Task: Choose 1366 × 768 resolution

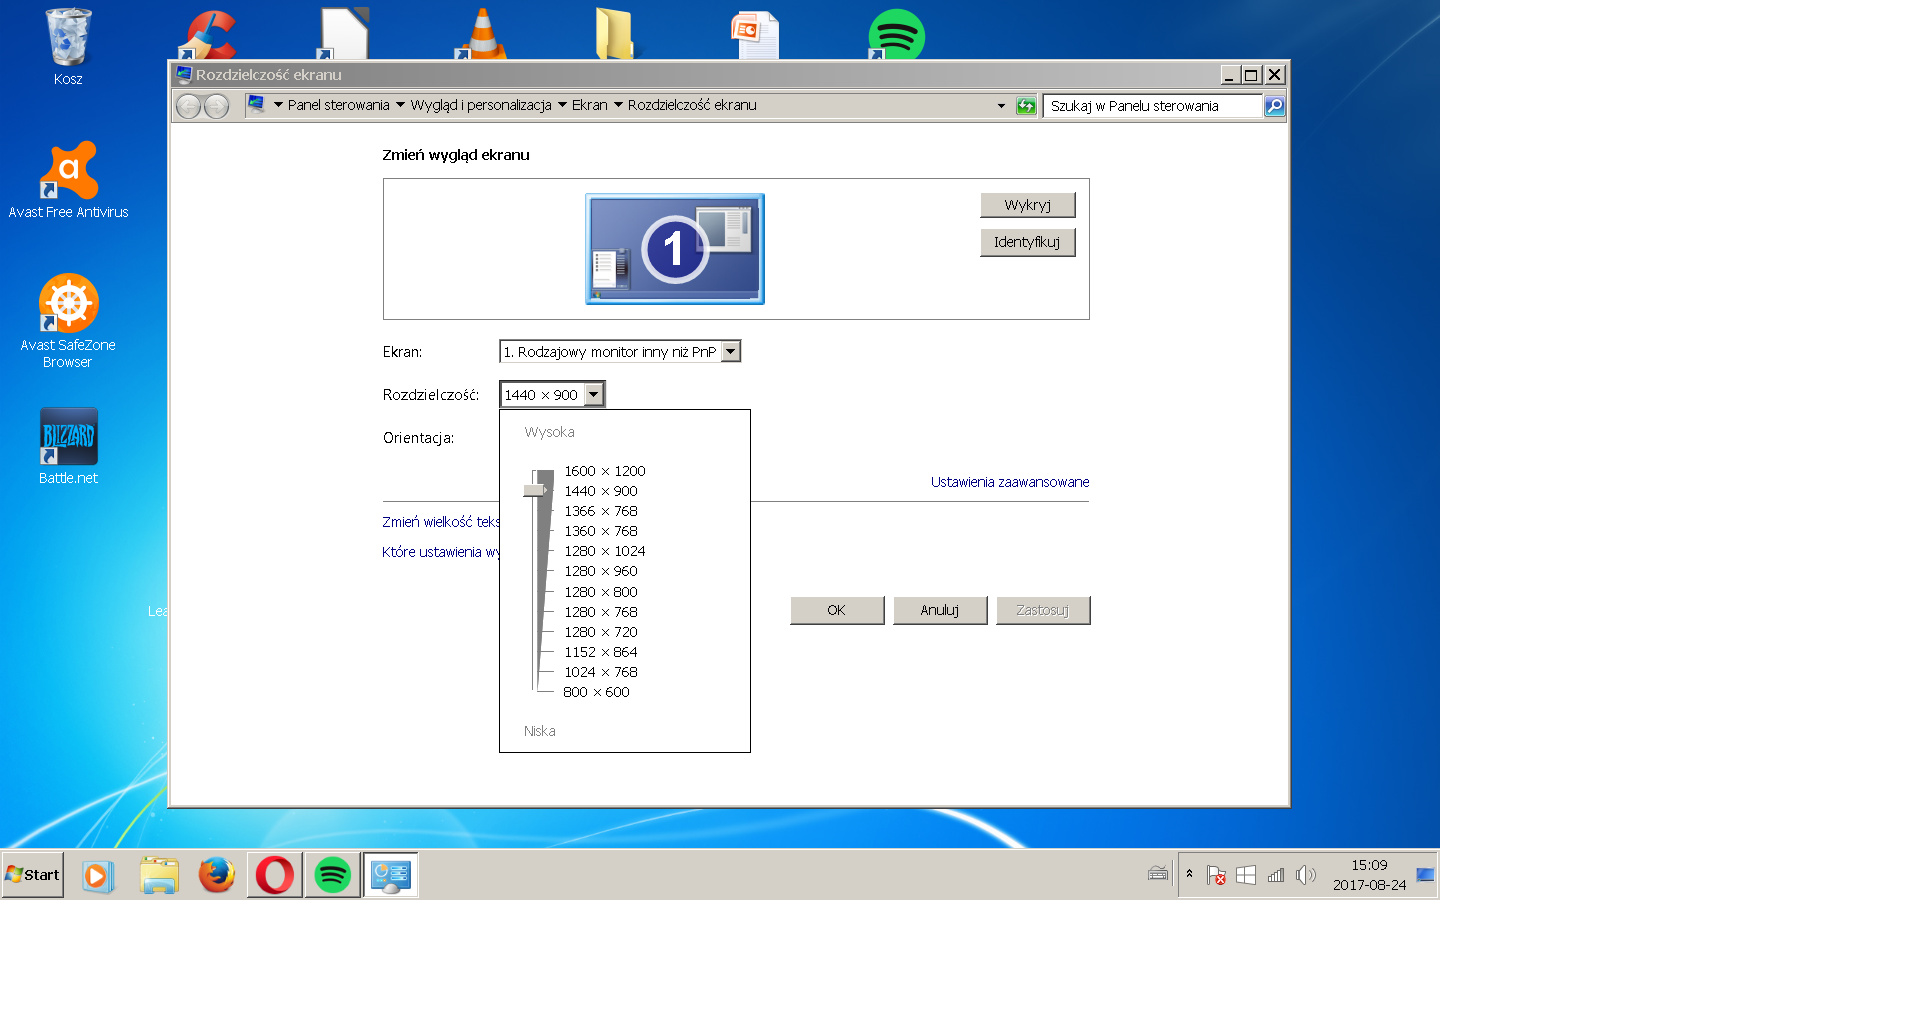Action: coord(600,511)
